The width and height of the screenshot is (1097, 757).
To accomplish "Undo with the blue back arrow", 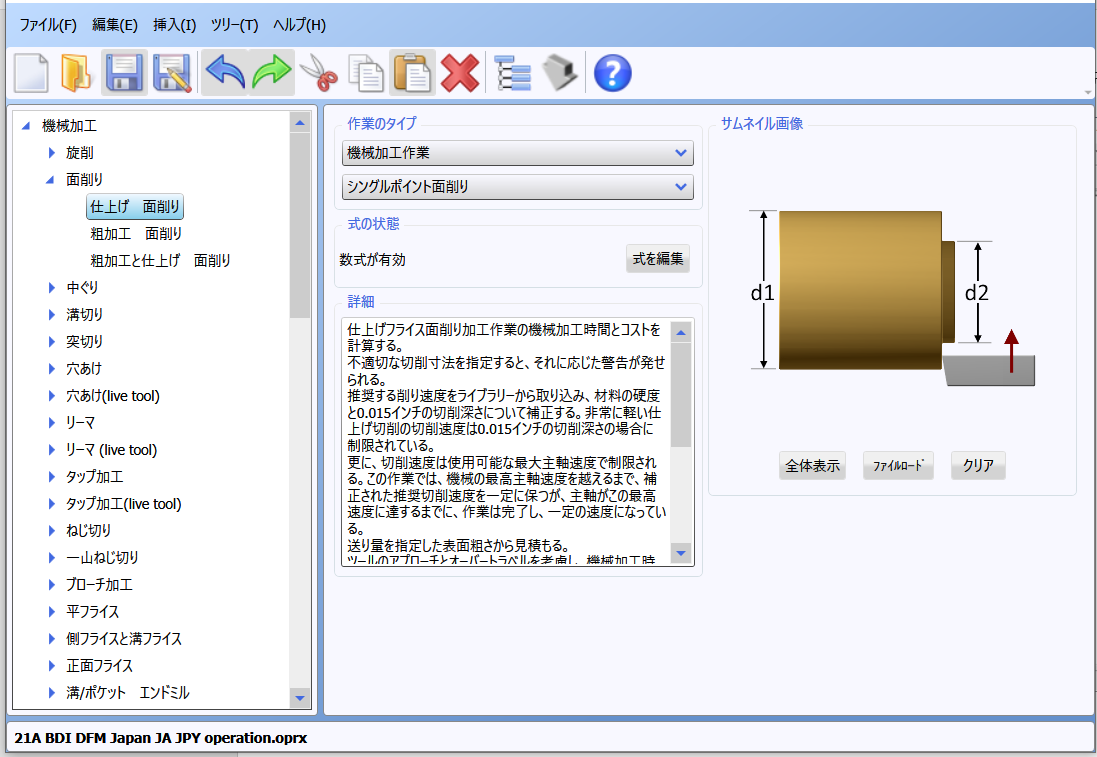I will pos(225,73).
